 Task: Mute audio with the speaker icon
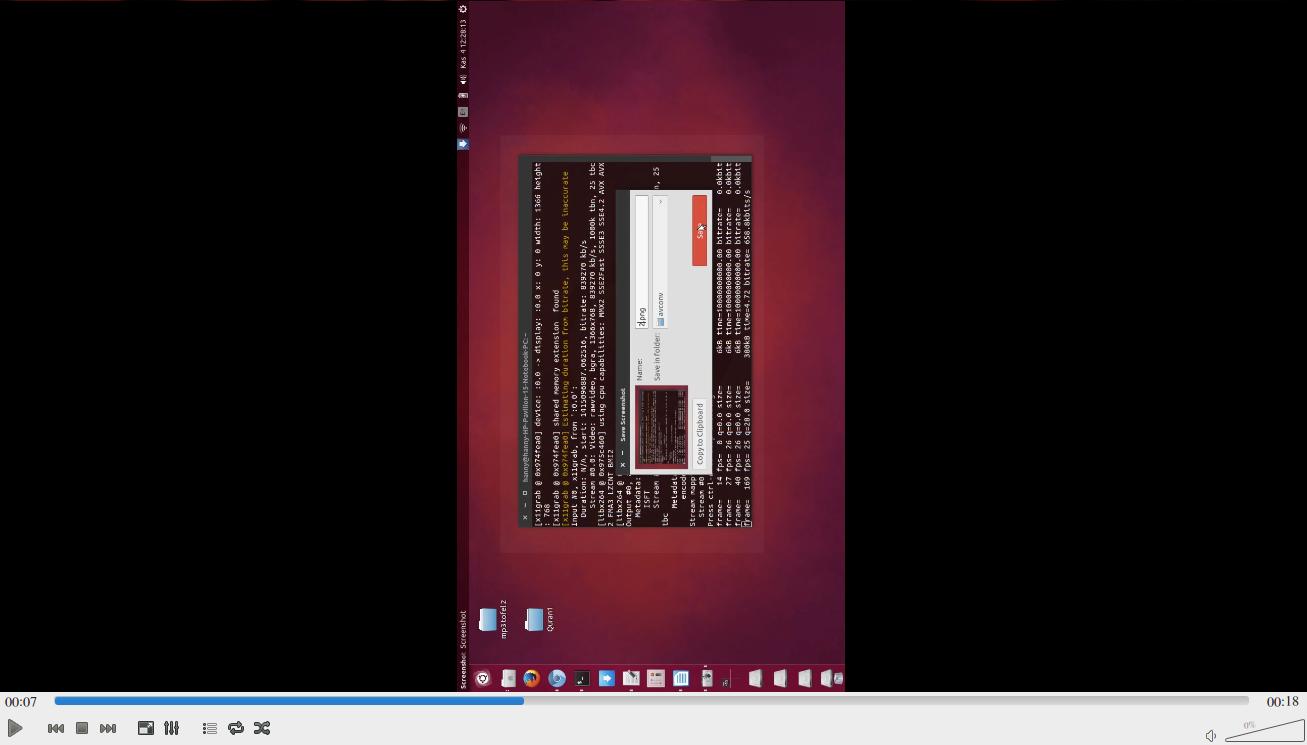coord(1211,736)
